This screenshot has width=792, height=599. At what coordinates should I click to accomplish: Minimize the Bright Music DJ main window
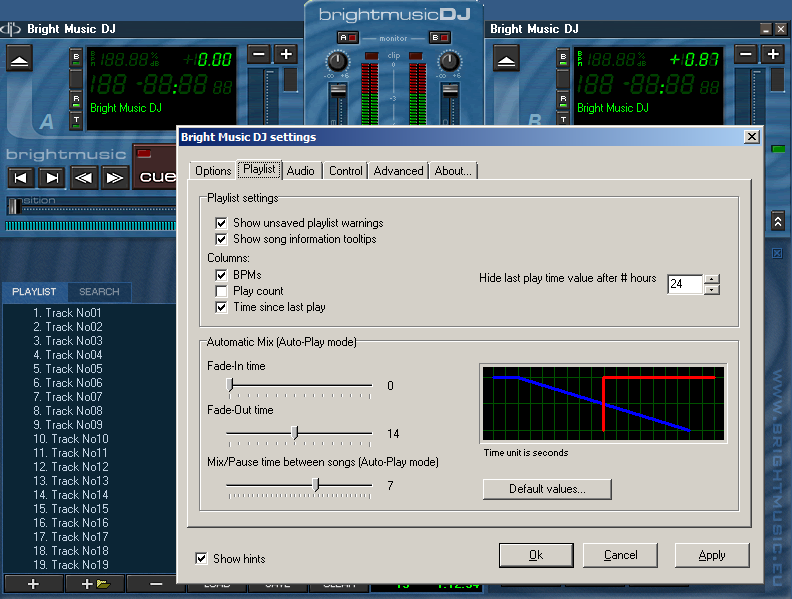766,29
